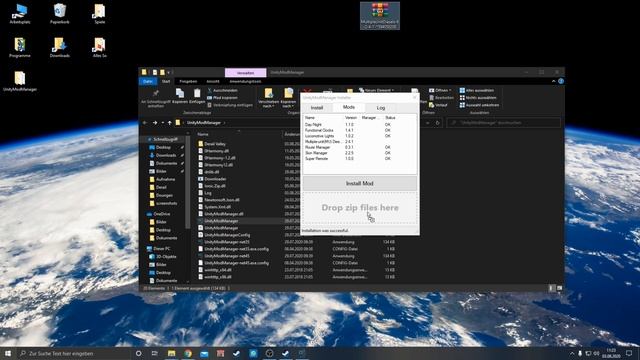Click Alles auswählen in ribbon
This screenshot has height=360, width=640.
(x=476, y=91)
